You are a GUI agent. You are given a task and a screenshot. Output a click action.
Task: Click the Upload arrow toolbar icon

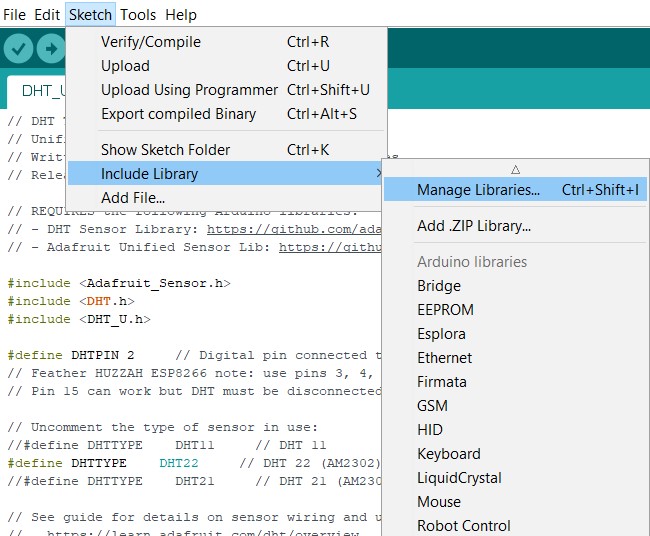[x=49, y=49]
